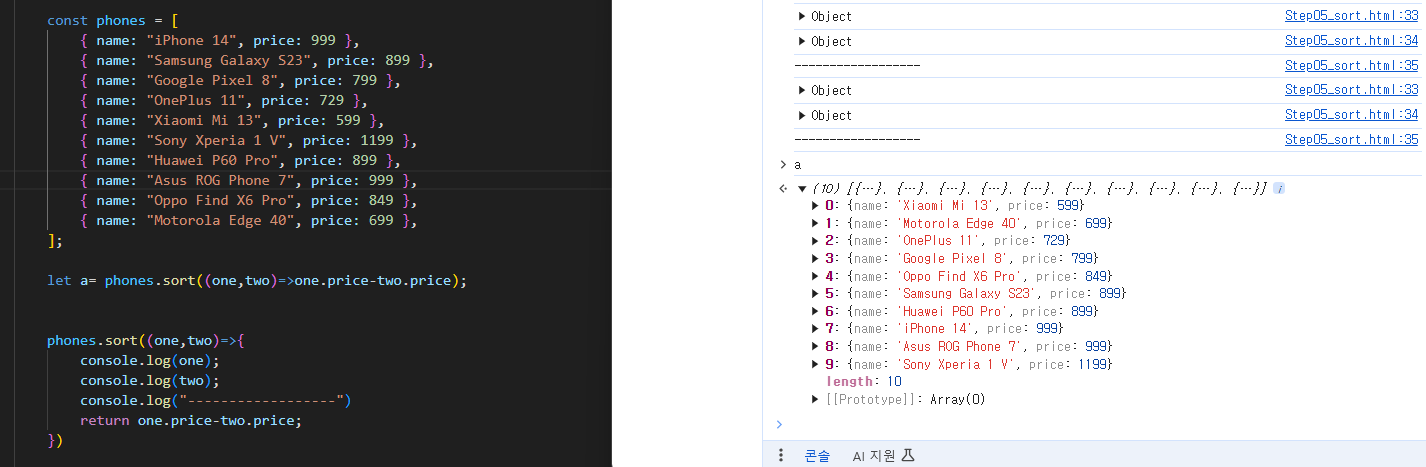Expand item 5 Samsung Galaxy S23
Screen dimensions: 1426x467
(x=817, y=293)
